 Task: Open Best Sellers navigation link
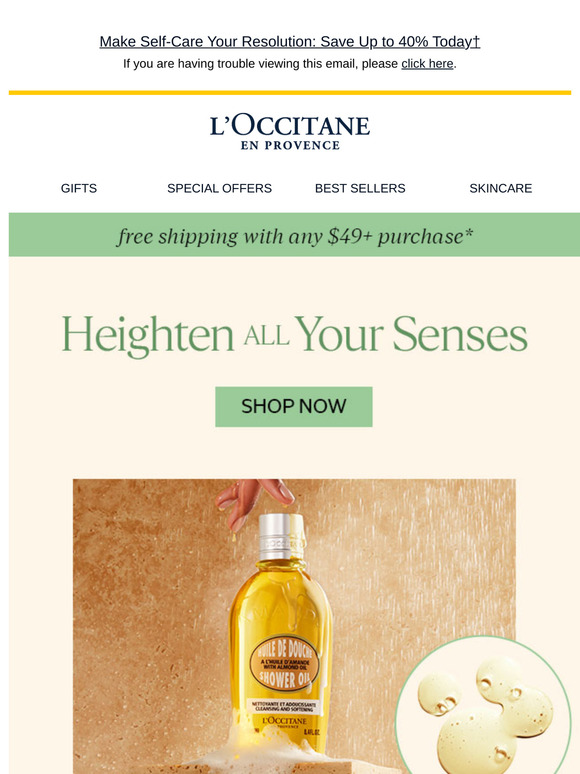point(360,188)
